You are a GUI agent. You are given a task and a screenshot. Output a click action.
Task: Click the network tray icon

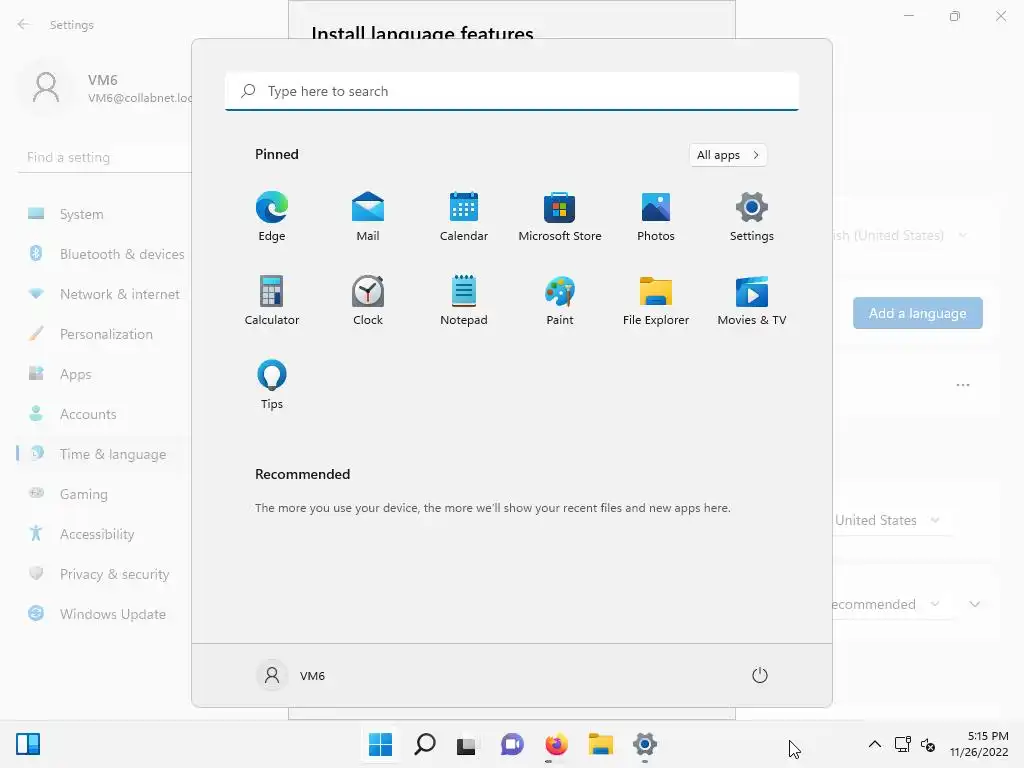903,744
